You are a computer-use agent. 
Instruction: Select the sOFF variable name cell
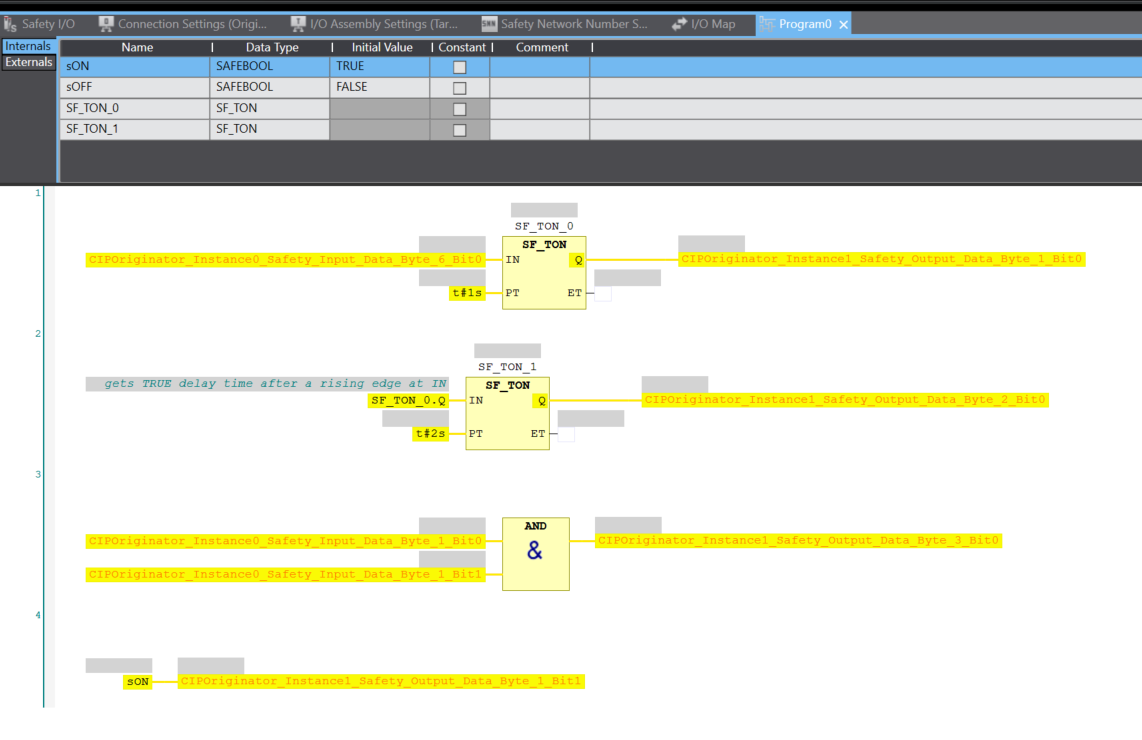(135, 87)
